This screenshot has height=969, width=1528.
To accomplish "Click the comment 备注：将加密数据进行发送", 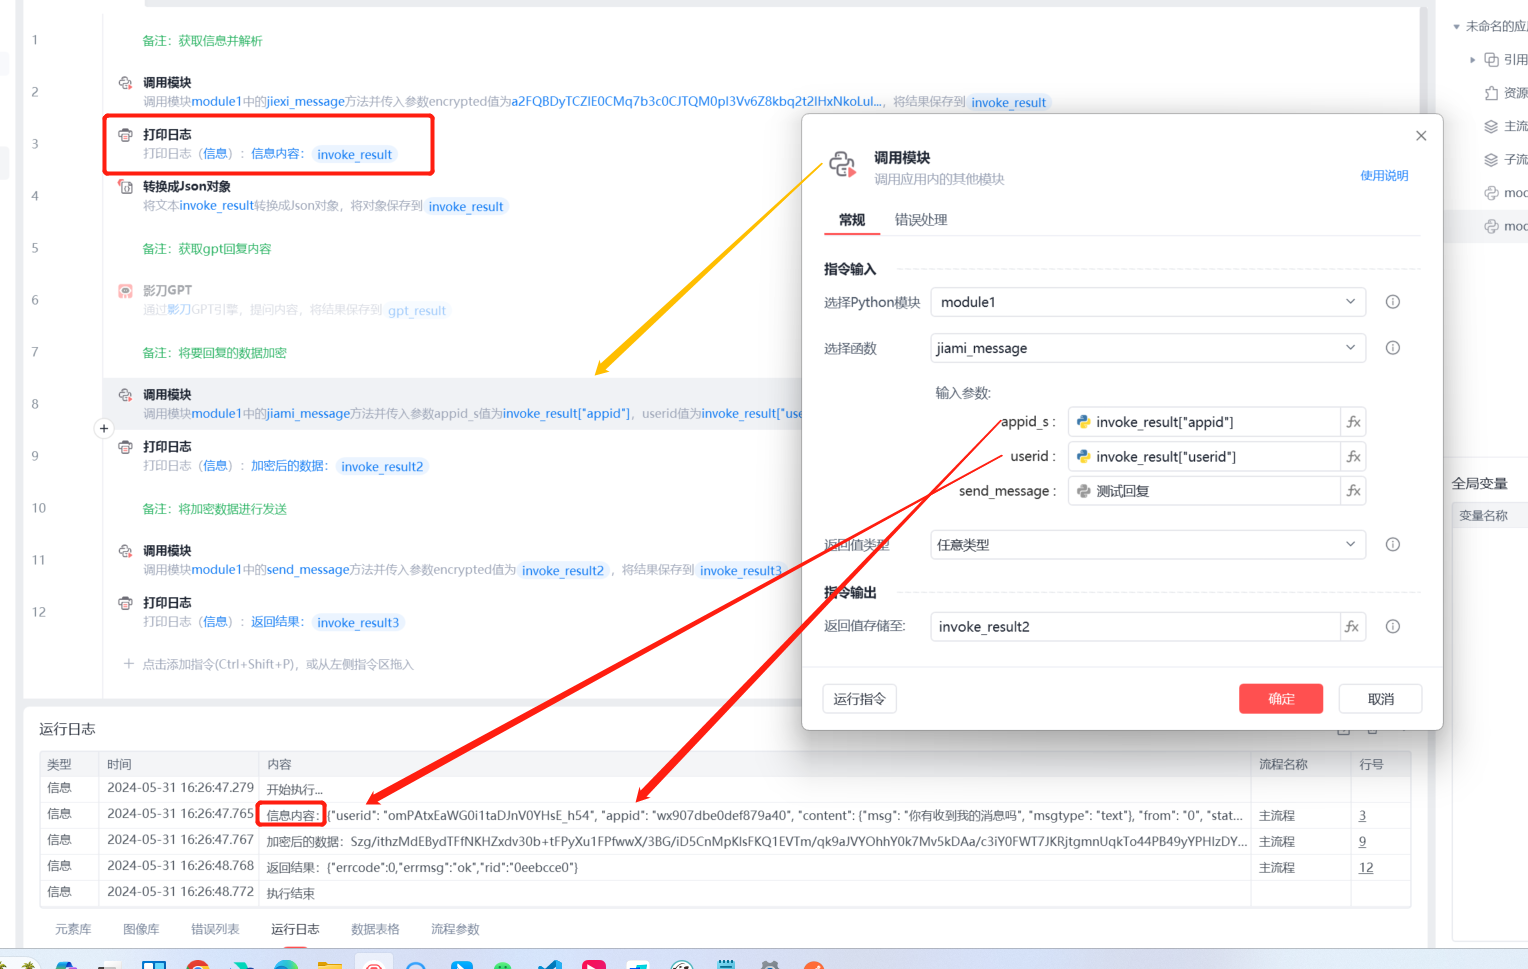I will (x=214, y=509).
